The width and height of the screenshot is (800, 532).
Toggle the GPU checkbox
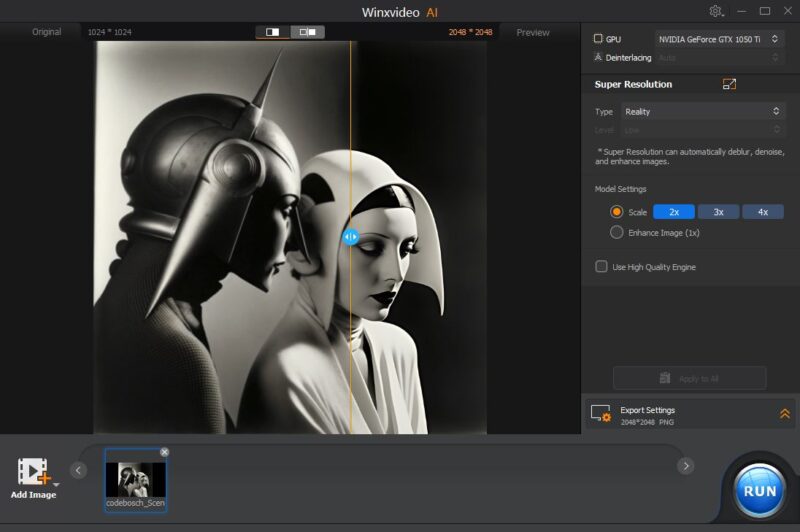tap(598, 39)
